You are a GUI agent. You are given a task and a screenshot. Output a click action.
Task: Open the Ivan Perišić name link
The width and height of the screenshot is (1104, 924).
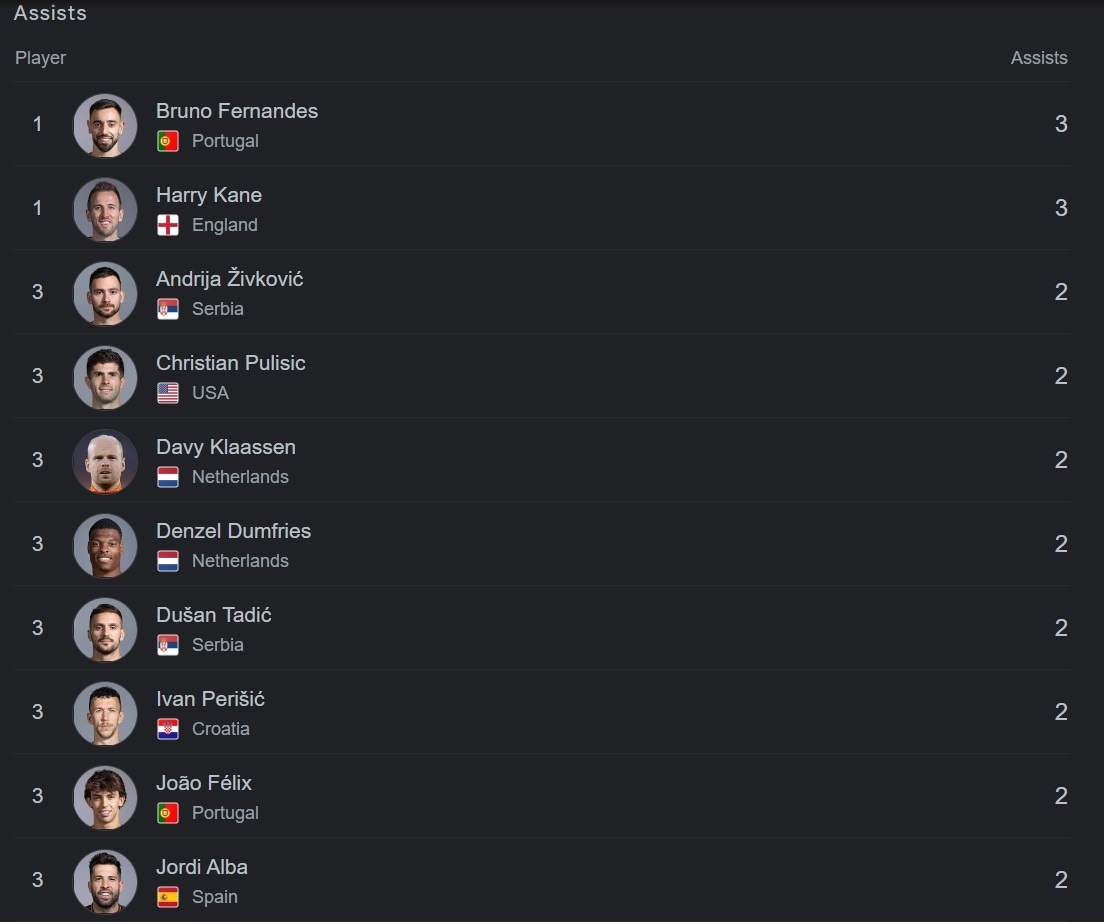[211, 699]
